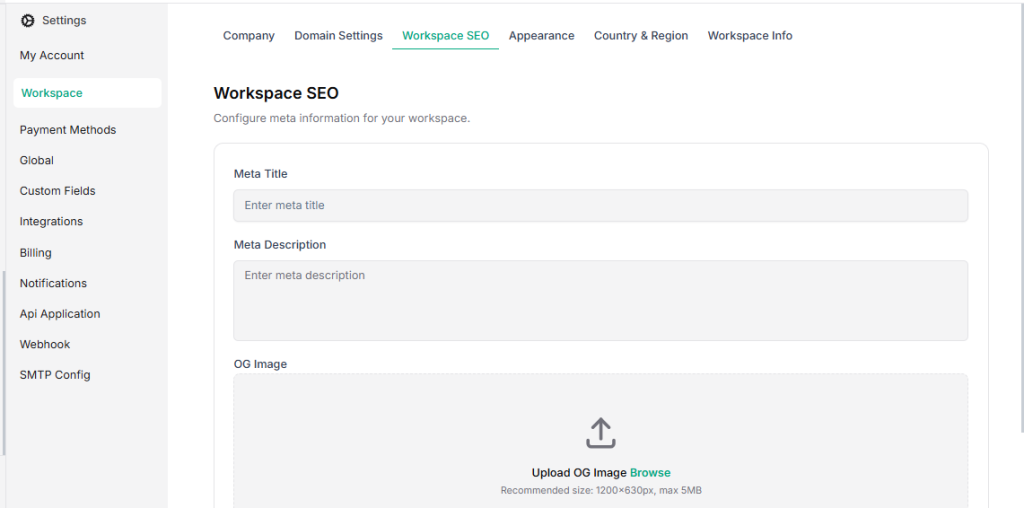This screenshot has height=508, width=1024.
Task: Select Webhook from the sidebar
Action: point(45,344)
